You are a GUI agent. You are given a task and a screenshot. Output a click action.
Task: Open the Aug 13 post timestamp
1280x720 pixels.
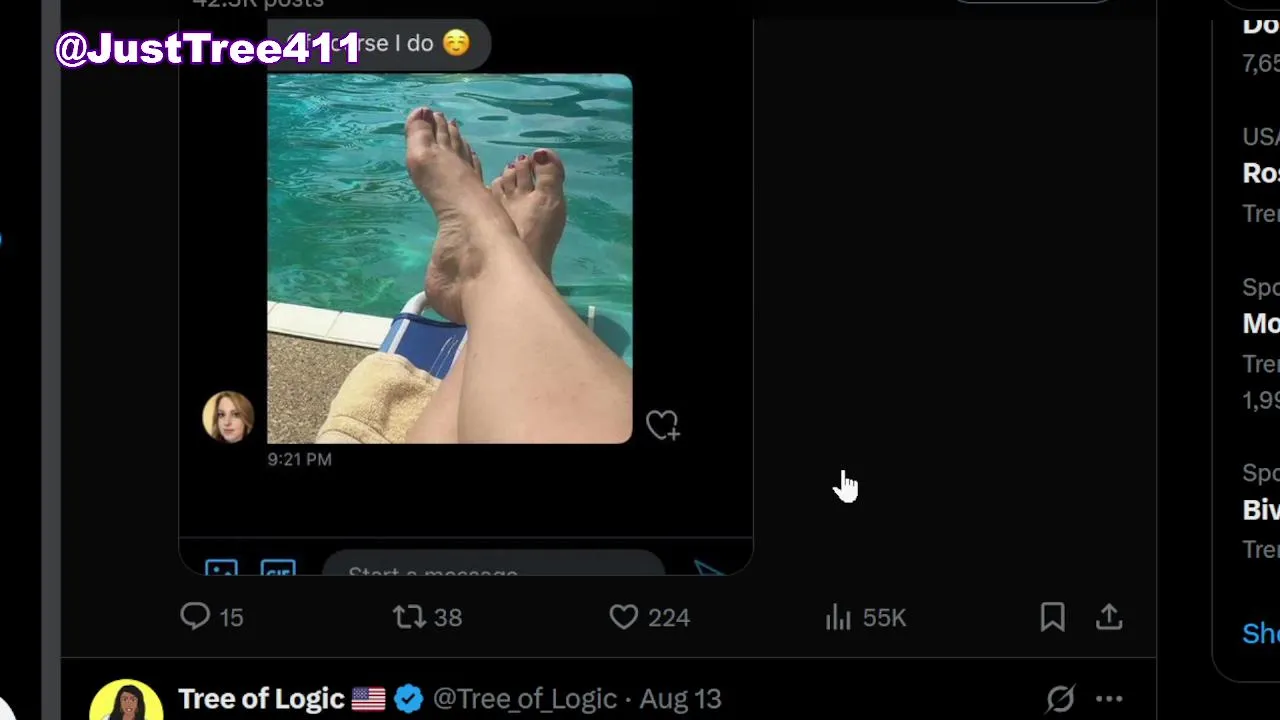[x=680, y=698]
